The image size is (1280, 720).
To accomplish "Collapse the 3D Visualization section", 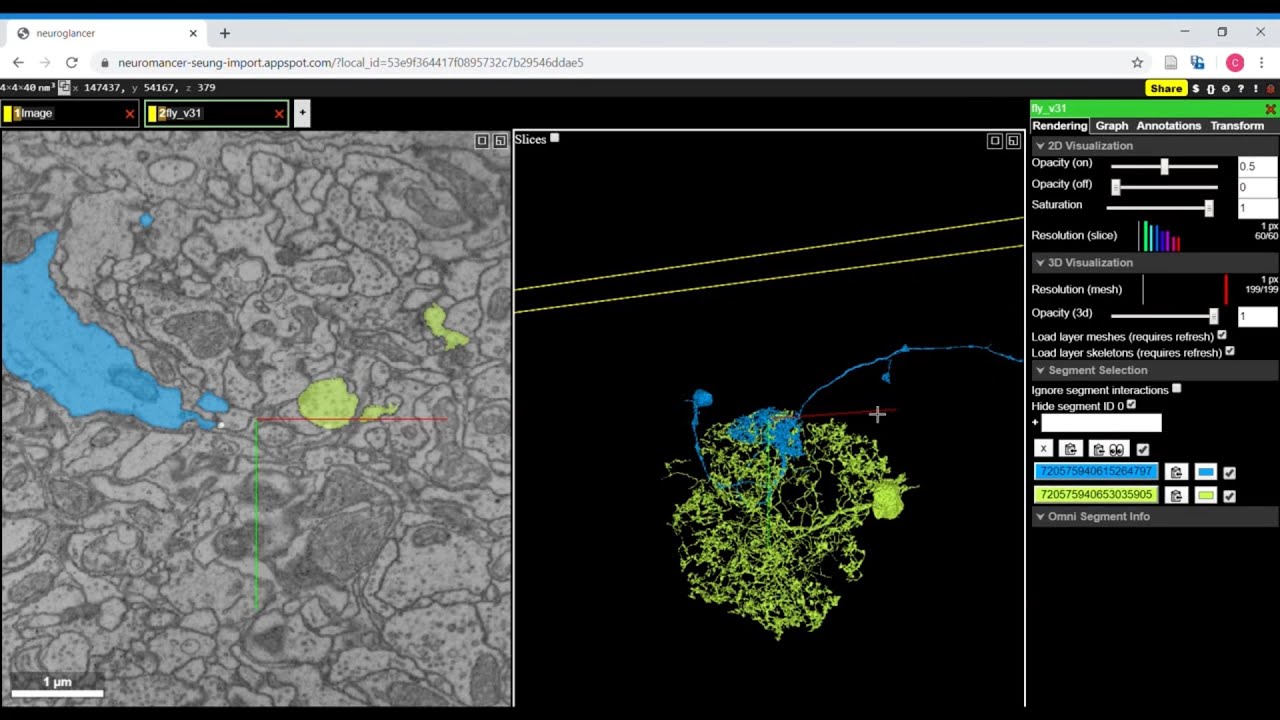I will point(1155,263).
